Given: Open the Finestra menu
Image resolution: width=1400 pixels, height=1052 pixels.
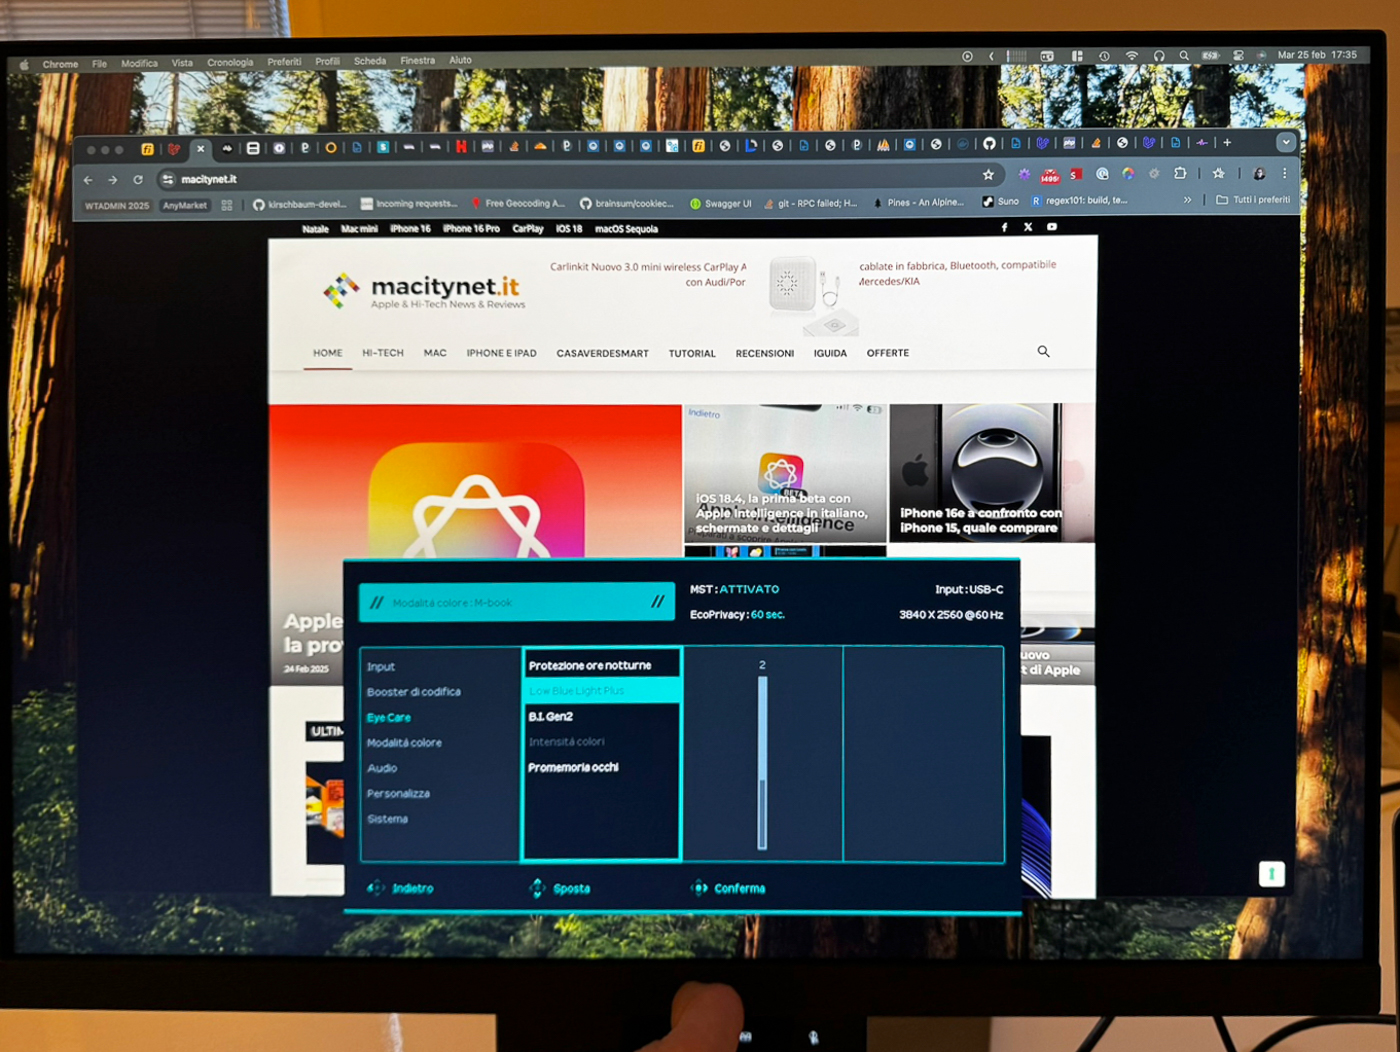Looking at the screenshot, I should click(x=417, y=60).
